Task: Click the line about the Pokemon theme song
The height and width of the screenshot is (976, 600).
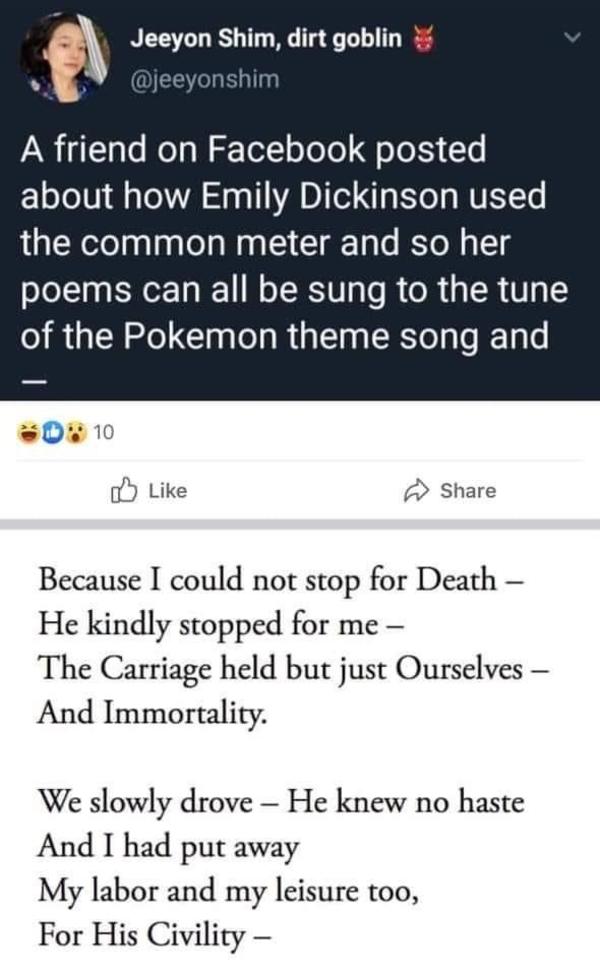Action: [x=284, y=337]
